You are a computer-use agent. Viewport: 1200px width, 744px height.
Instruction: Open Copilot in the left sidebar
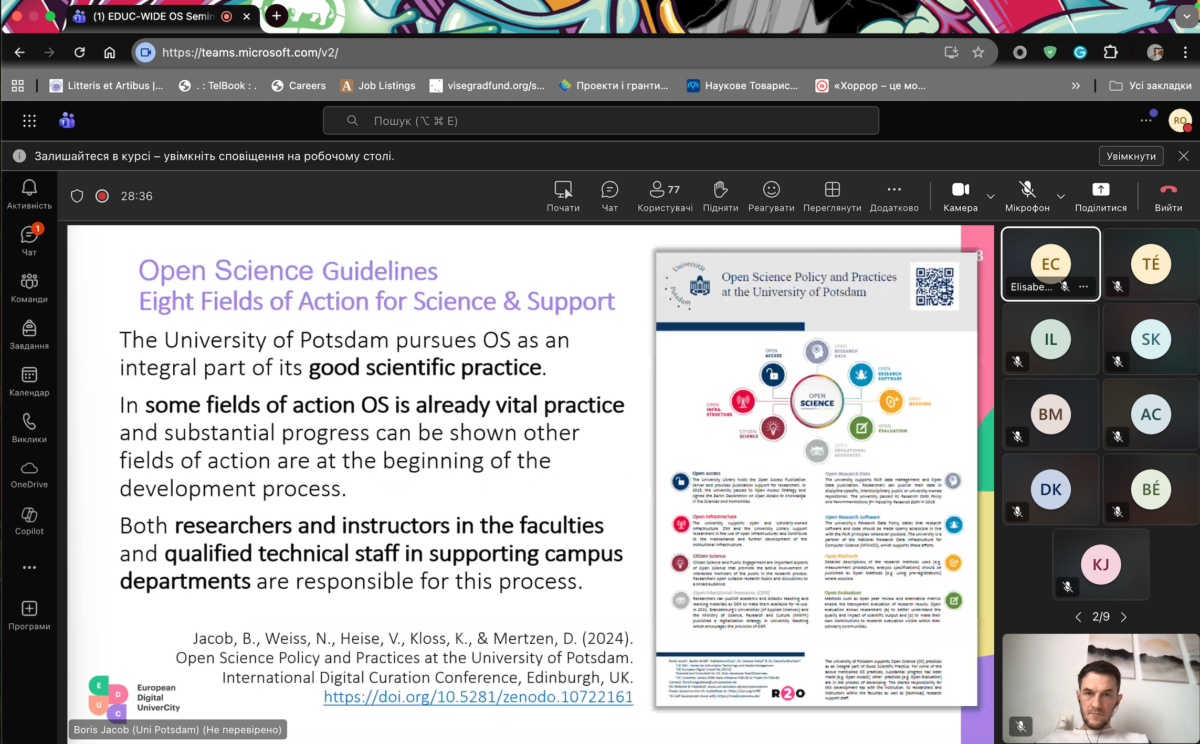(x=29, y=521)
